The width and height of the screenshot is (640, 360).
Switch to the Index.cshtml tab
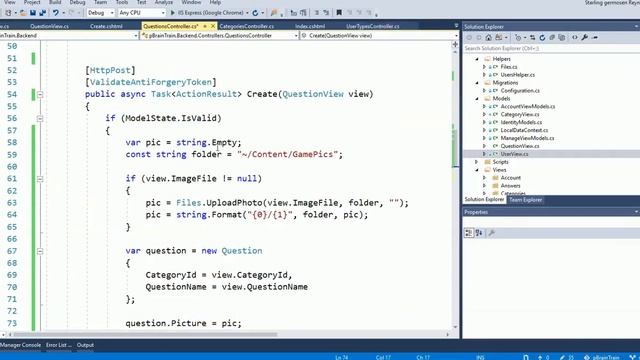pyautogui.click(x=310, y=26)
